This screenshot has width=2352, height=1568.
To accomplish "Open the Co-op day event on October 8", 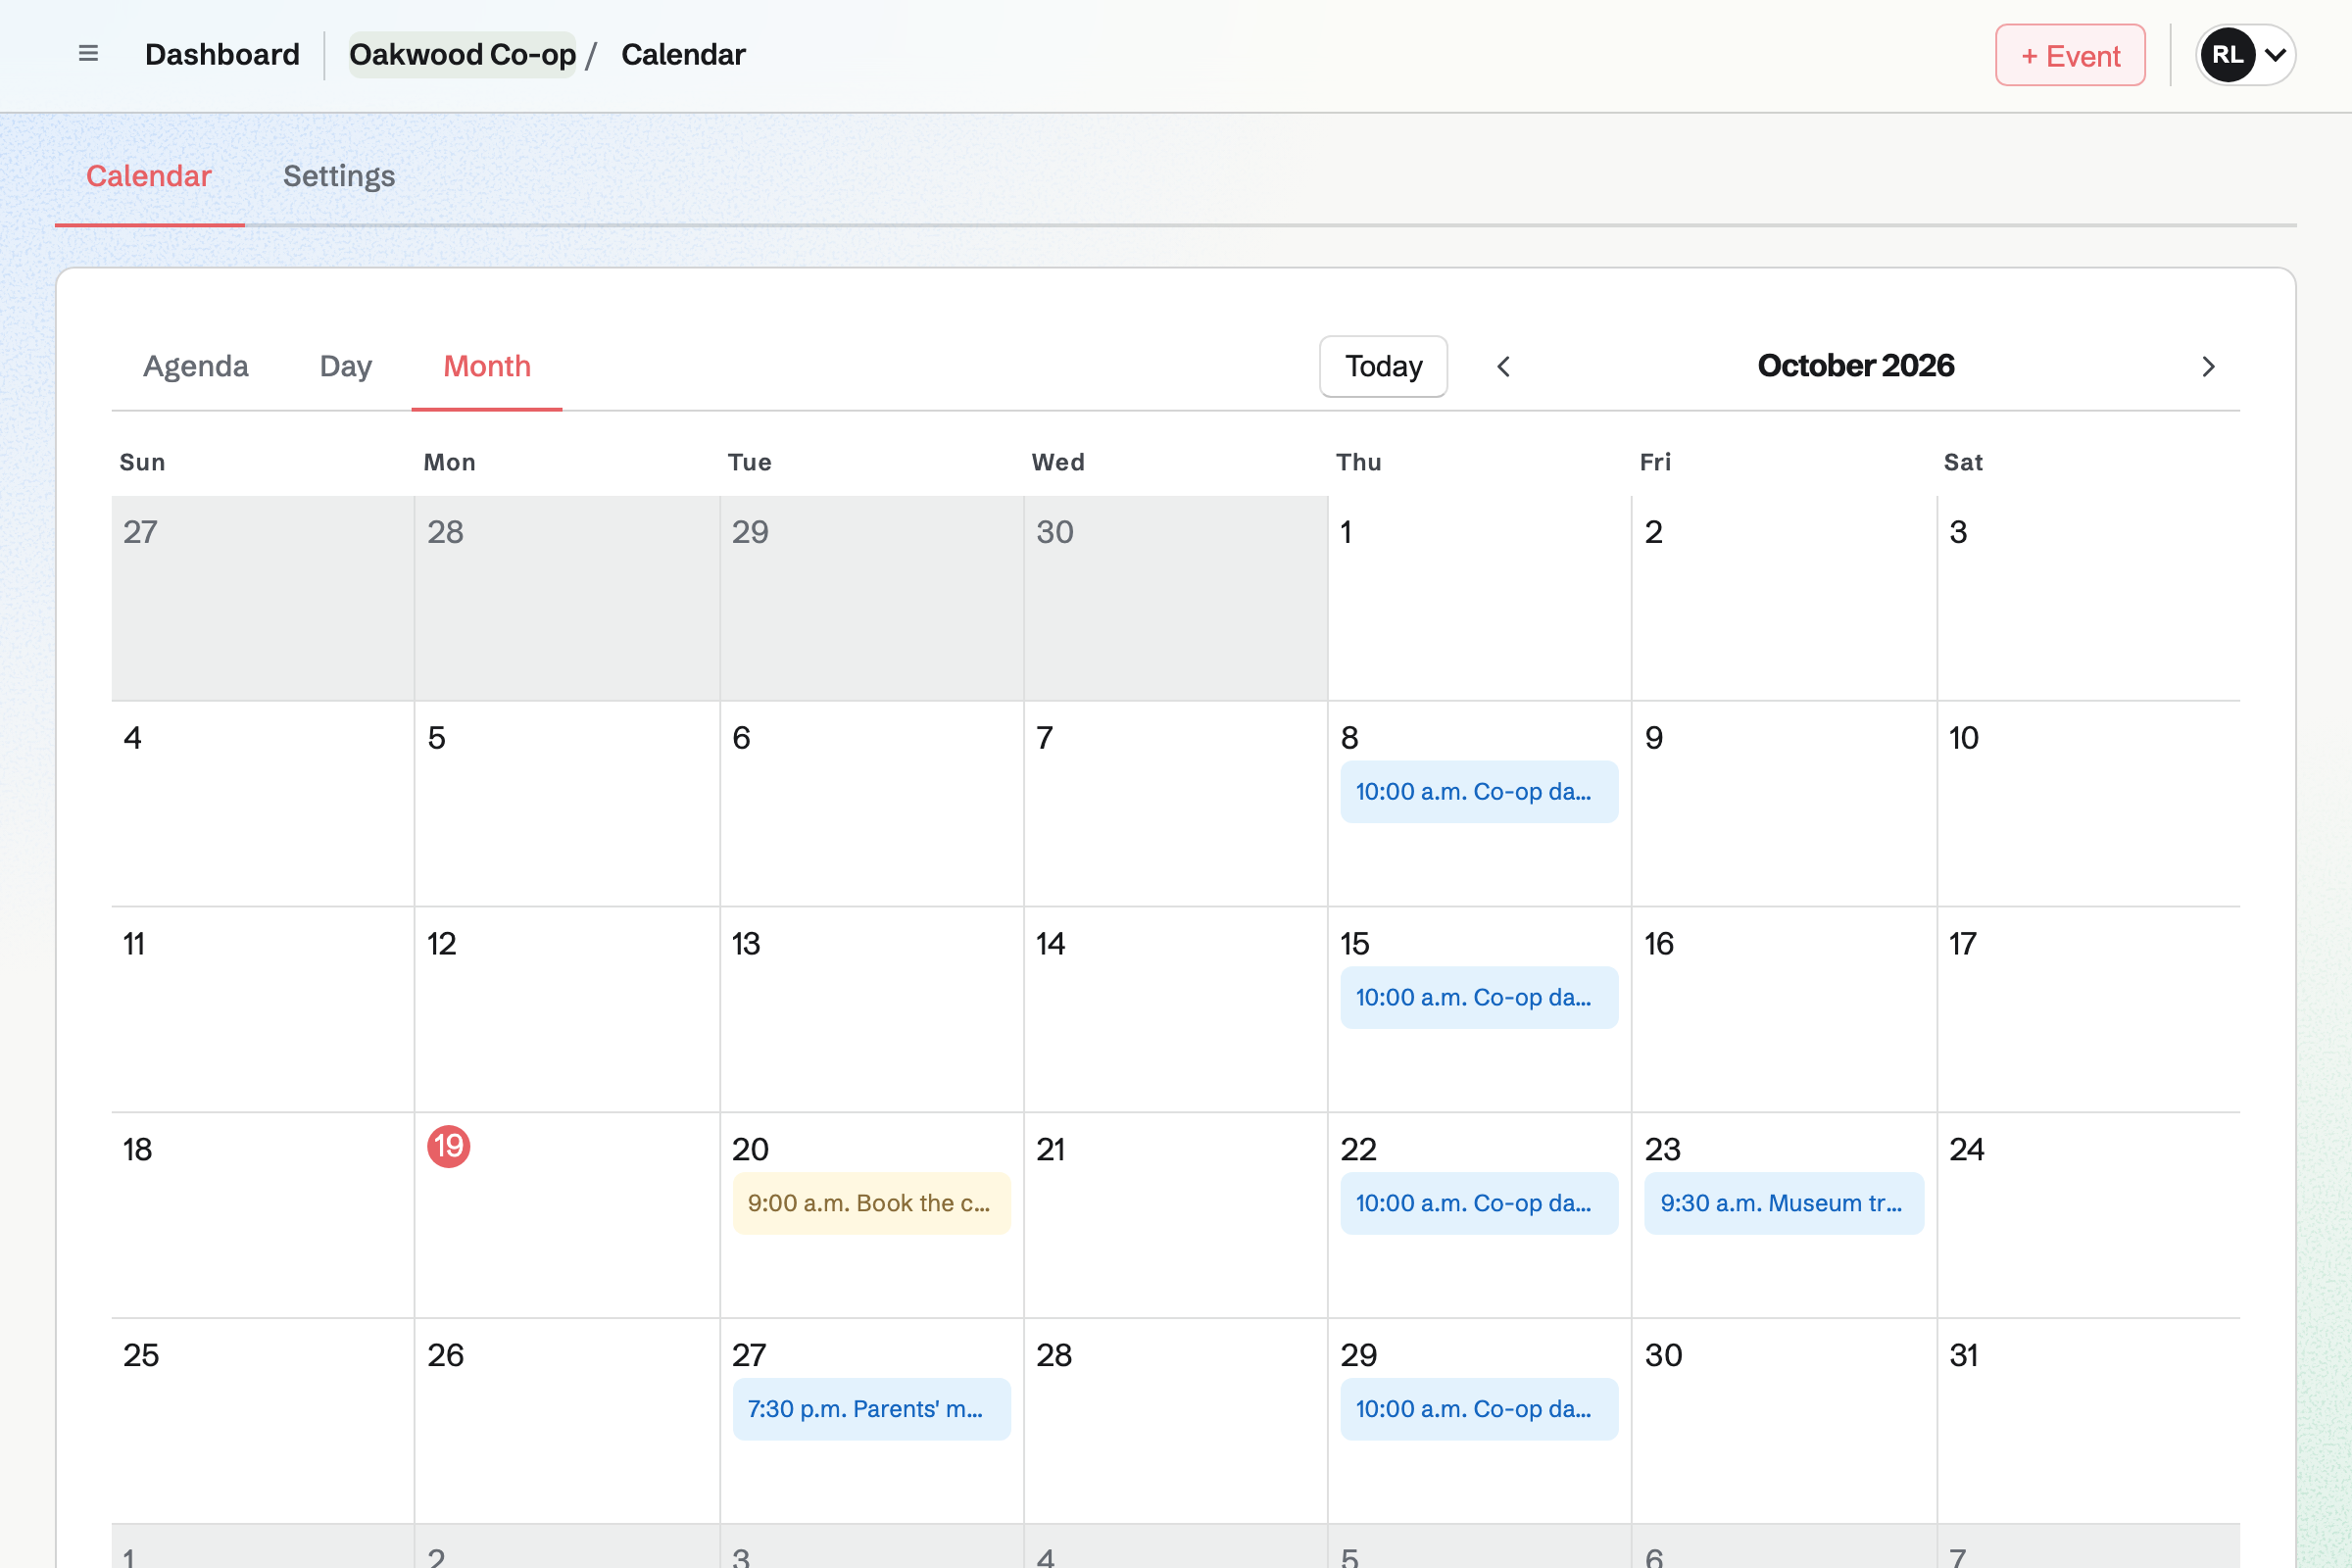I will tap(1479, 791).
